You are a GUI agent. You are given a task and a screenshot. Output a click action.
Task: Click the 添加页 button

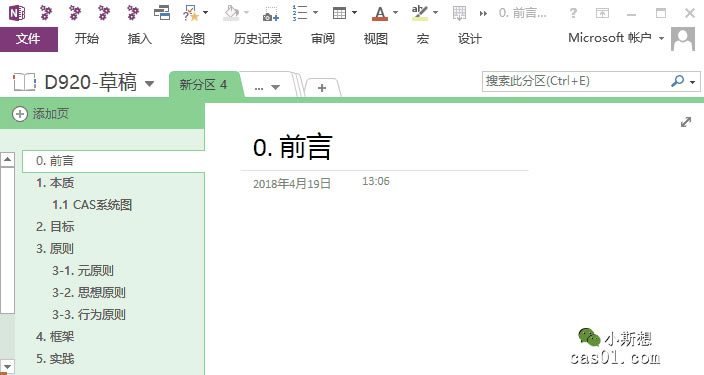click(x=40, y=114)
